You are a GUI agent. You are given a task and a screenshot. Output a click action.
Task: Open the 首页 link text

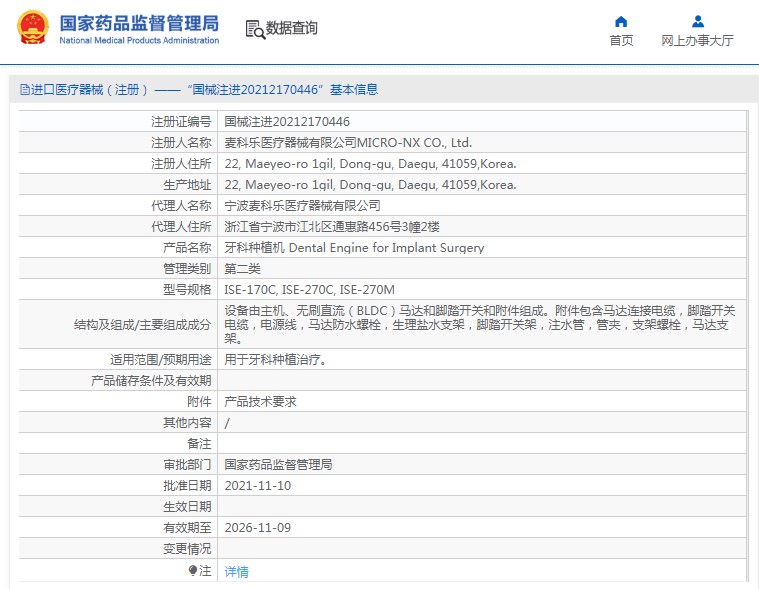[621, 40]
